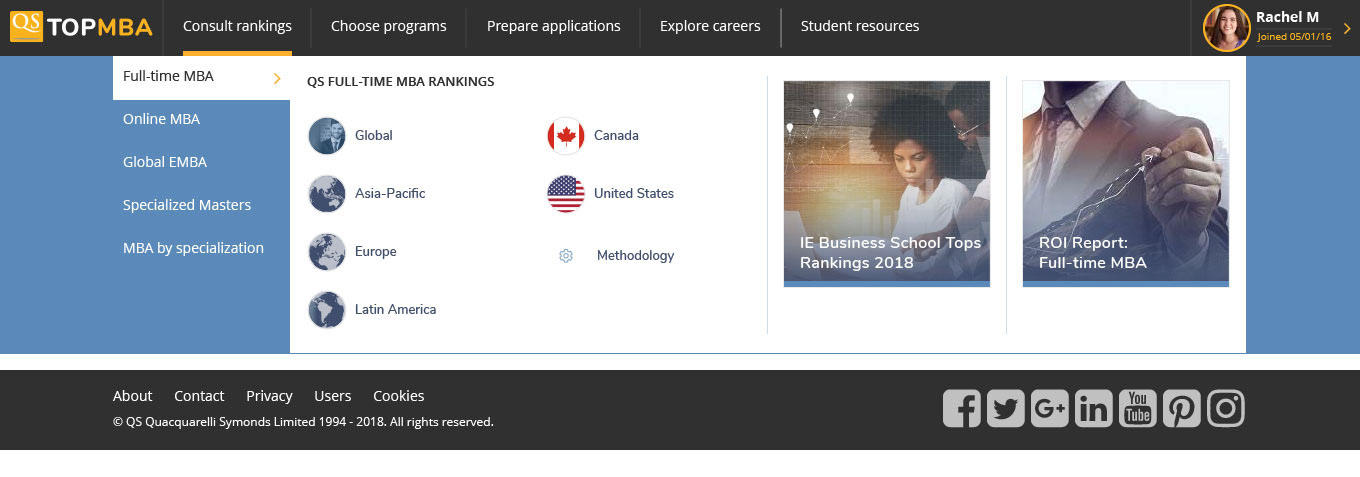Image resolution: width=1360 pixels, height=477 pixels.
Task: Expand the user menu arrow beside Rachel M
Action: point(1347,28)
